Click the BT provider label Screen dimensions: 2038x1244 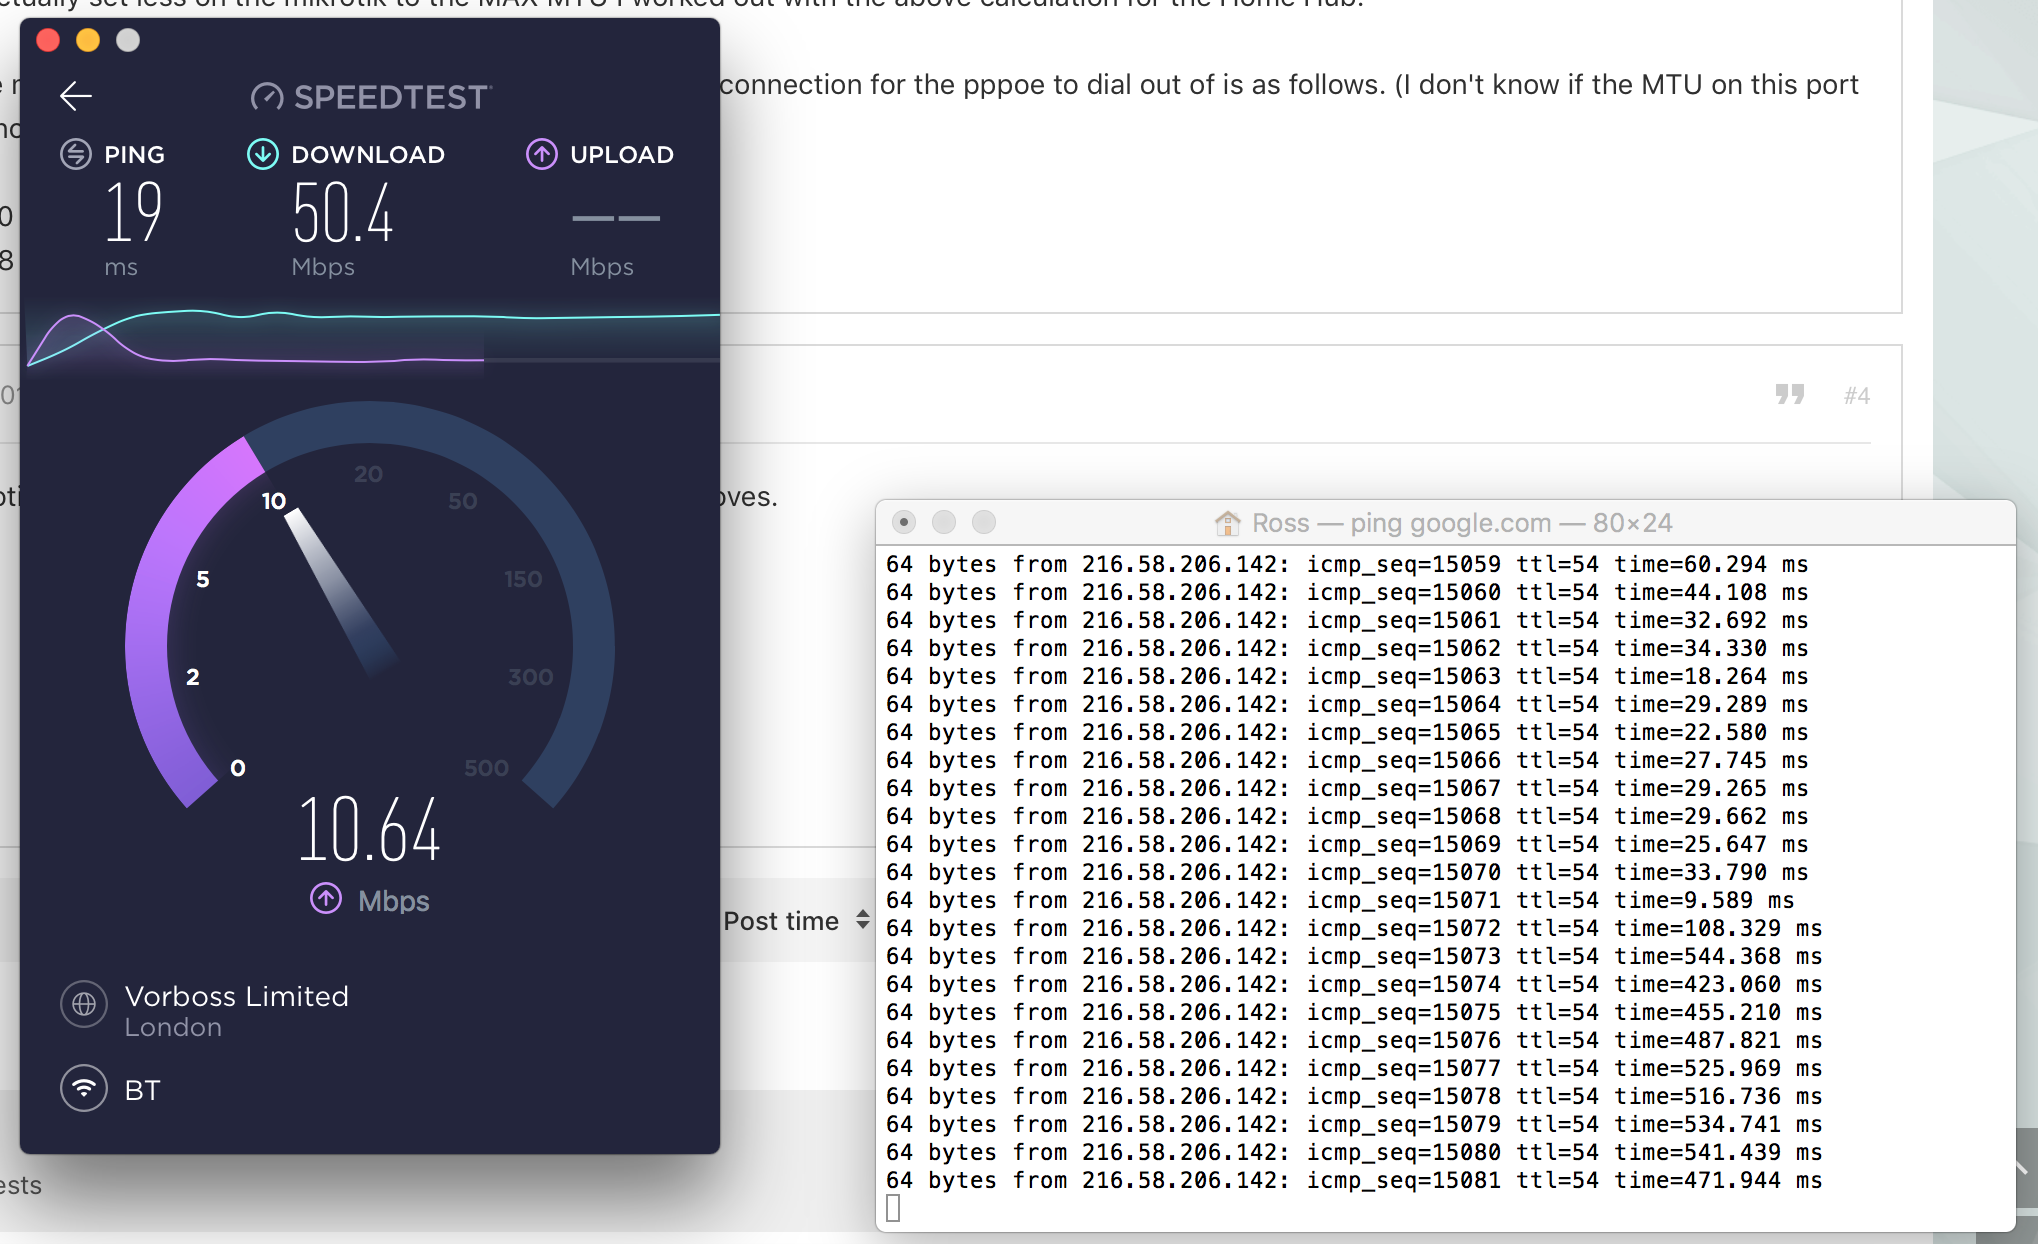coord(142,1090)
